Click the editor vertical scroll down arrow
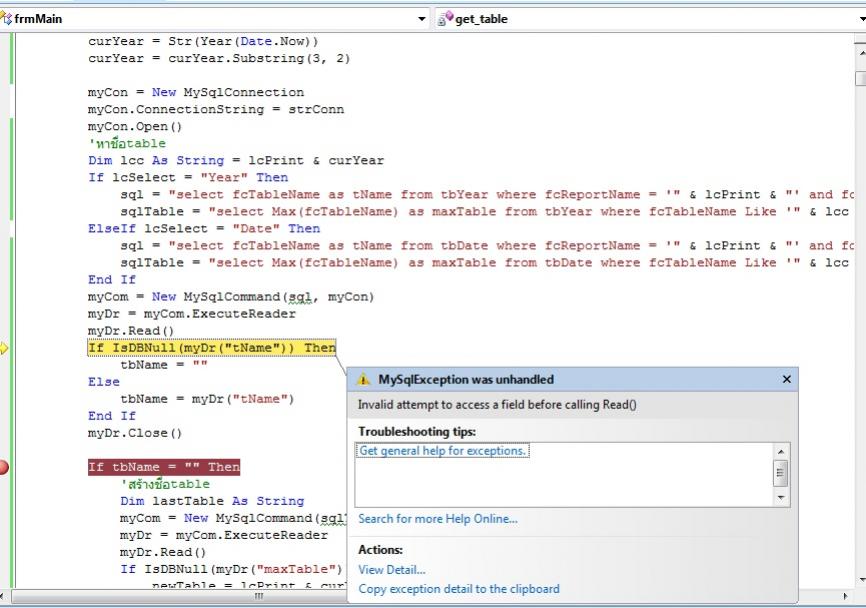The height and width of the screenshot is (608, 866). (x=861, y=580)
